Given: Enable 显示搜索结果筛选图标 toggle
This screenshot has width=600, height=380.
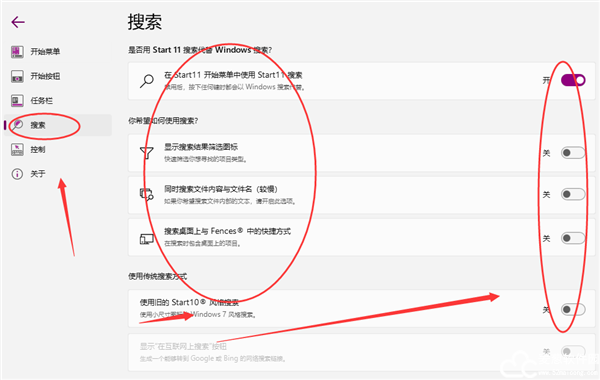Looking at the screenshot, I should pyautogui.click(x=573, y=153).
